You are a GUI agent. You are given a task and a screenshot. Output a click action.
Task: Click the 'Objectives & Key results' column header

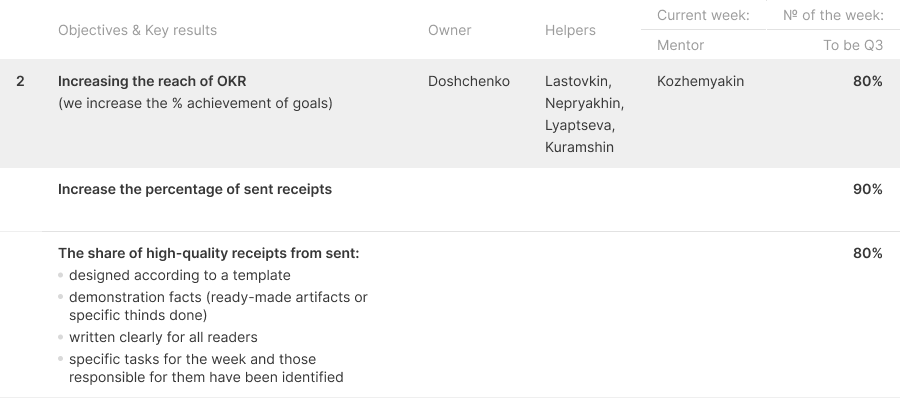pos(137,30)
